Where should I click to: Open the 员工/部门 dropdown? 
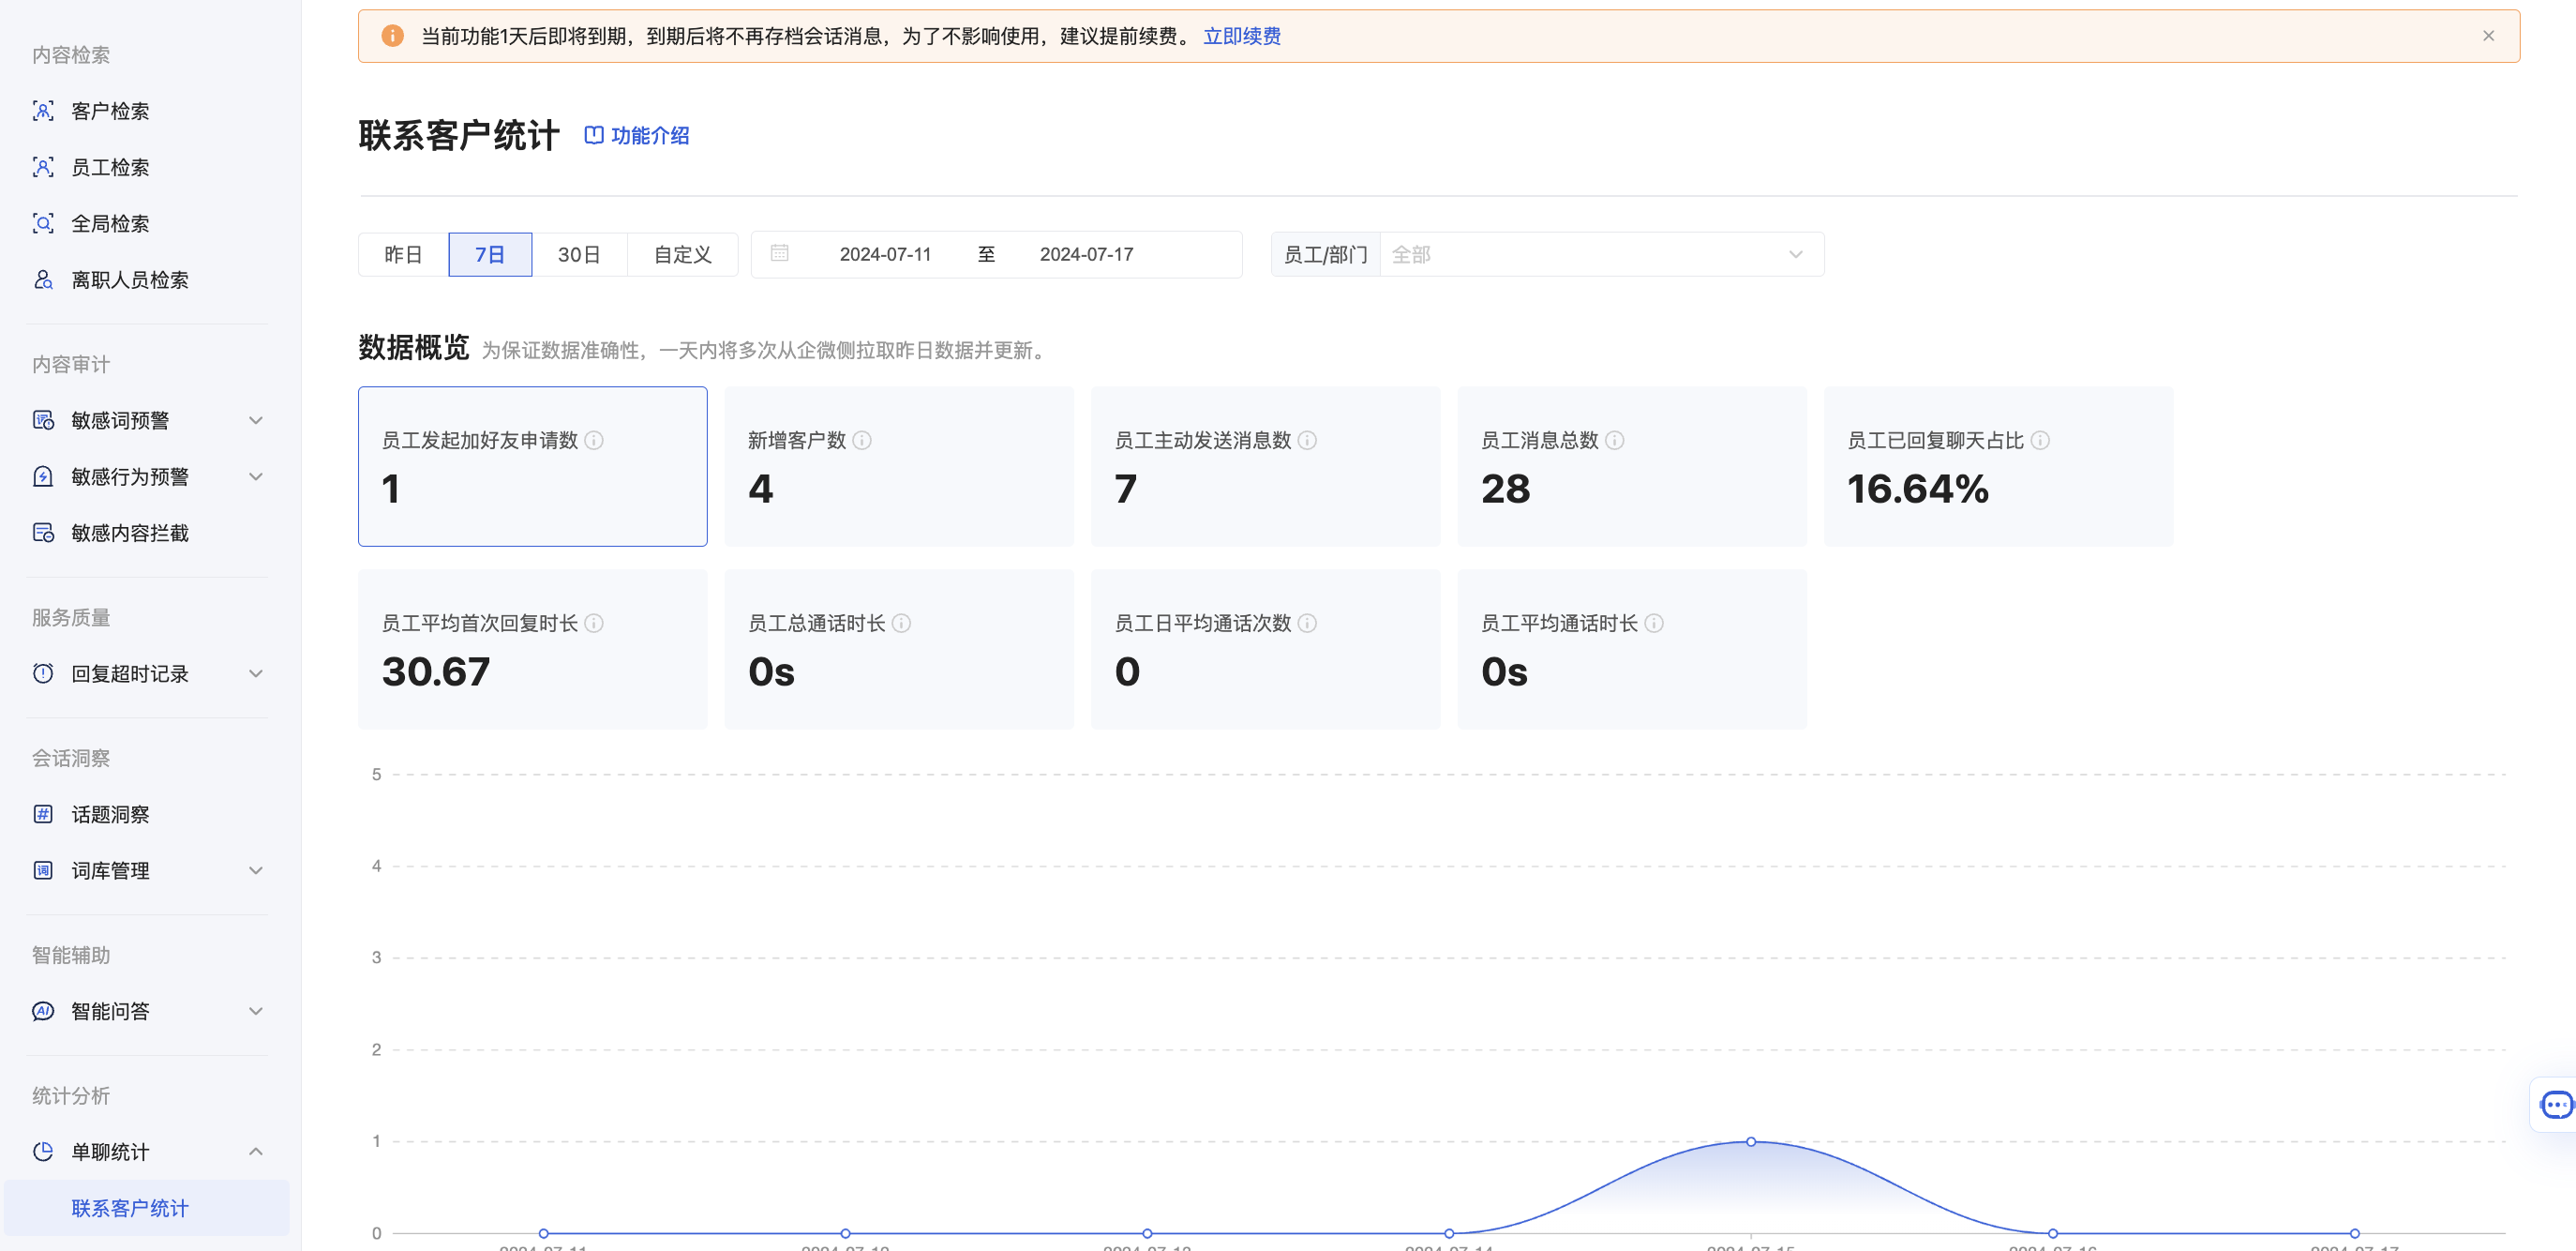tap(1601, 254)
